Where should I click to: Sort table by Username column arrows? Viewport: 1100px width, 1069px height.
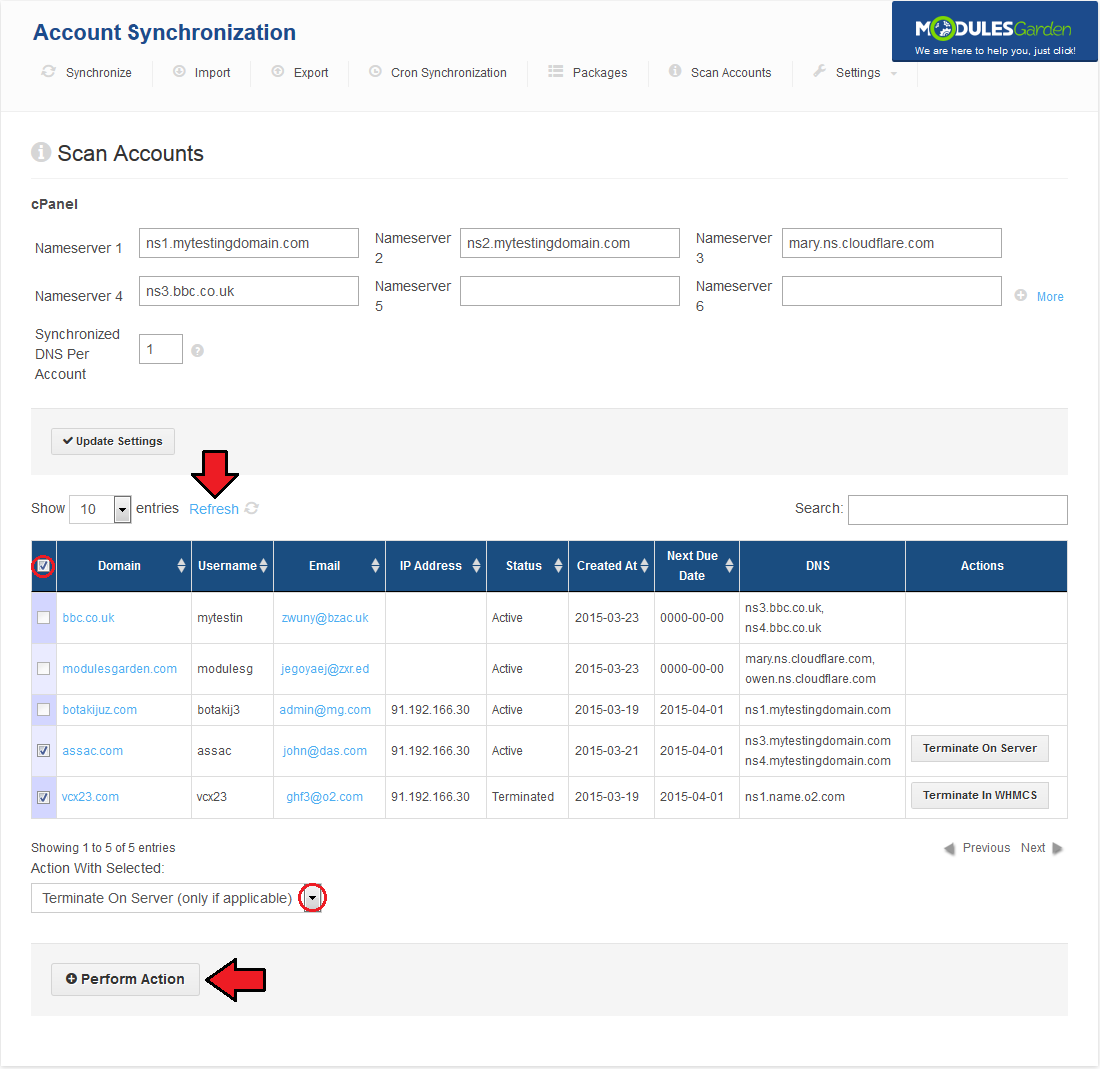[264, 566]
